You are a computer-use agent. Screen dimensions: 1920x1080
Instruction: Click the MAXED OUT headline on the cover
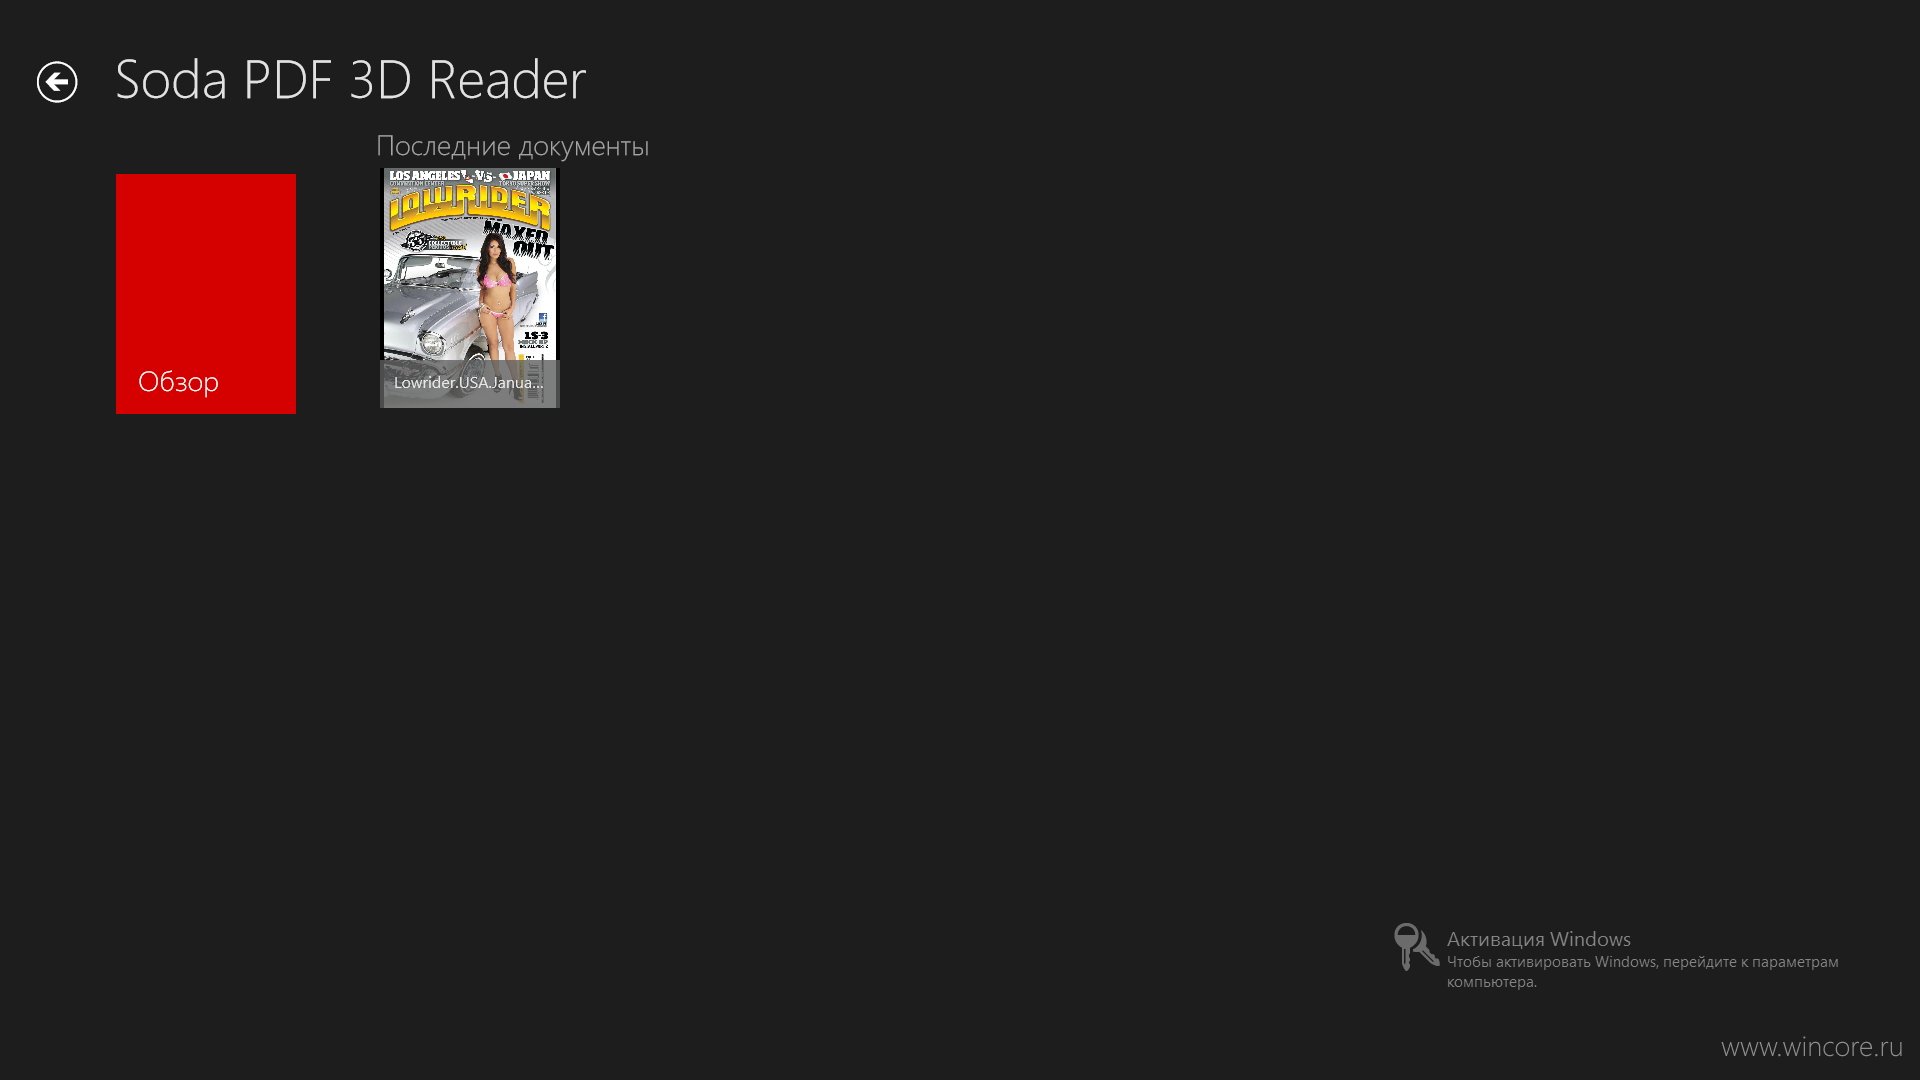520,240
